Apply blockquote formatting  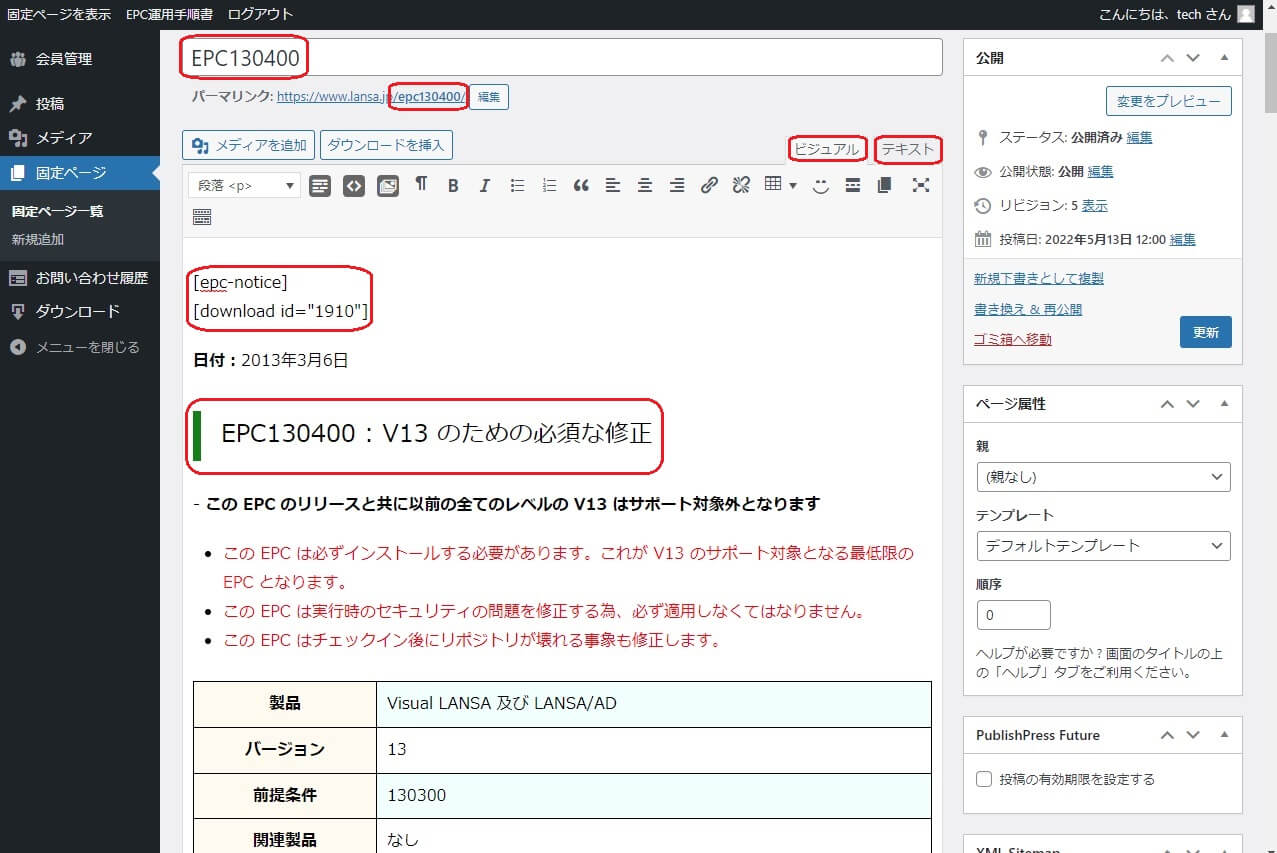pyautogui.click(x=581, y=185)
